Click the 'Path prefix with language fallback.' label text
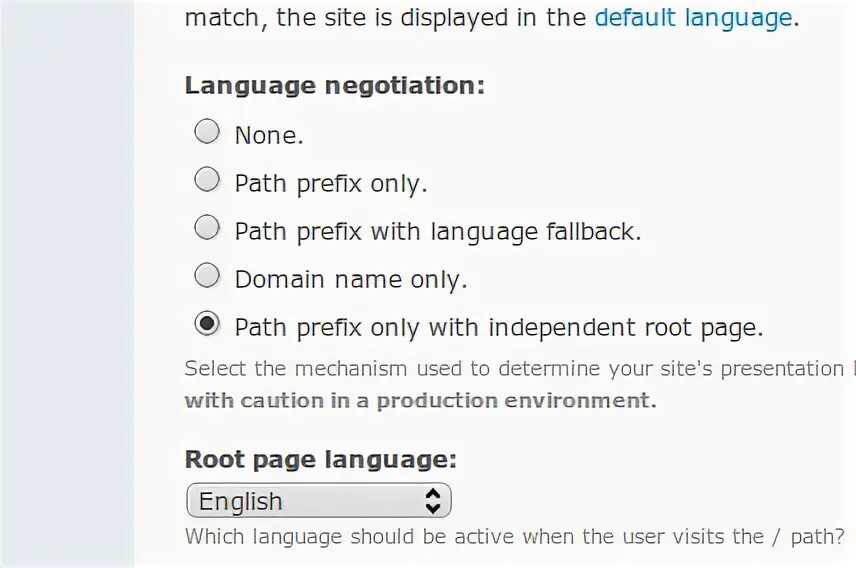 [437, 231]
